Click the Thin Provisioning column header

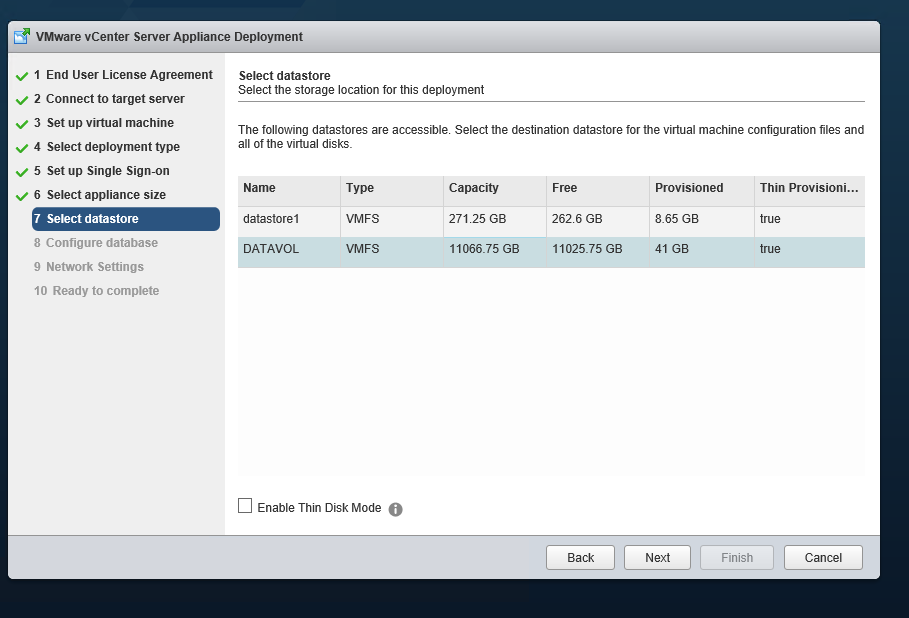pyautogui.click(x=808, y=189)
